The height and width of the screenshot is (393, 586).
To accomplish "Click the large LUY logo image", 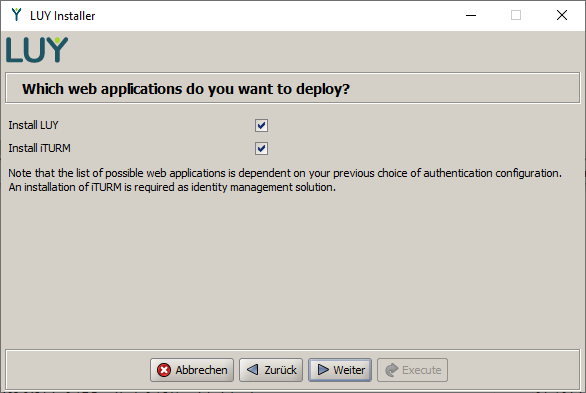I will (x=37, y=50).
